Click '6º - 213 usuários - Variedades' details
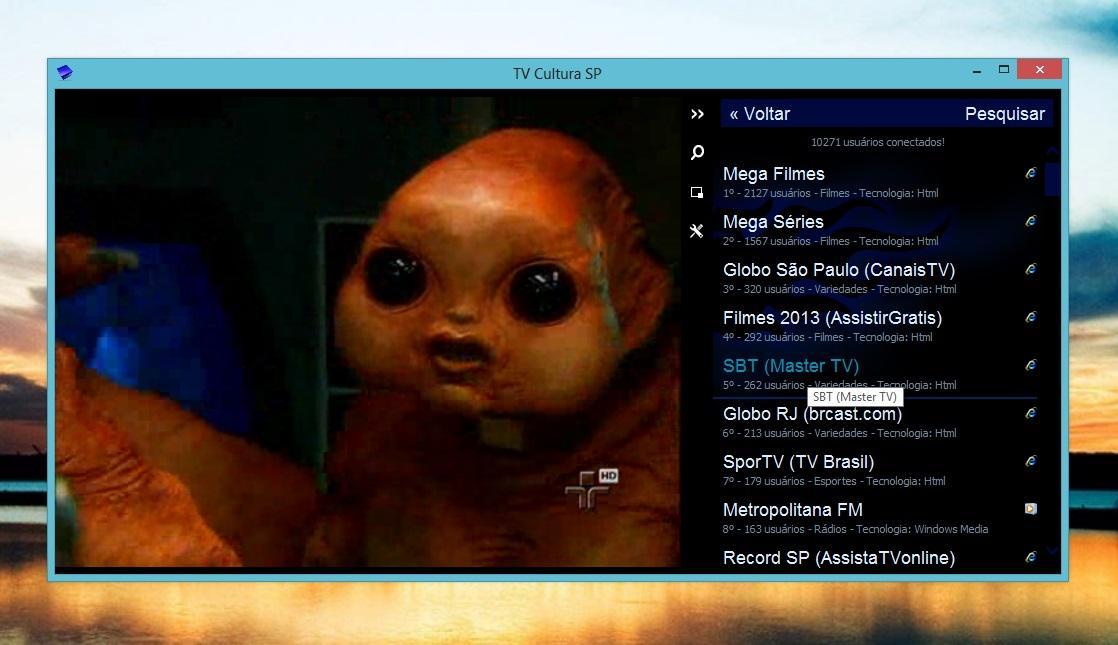This screenshot has width=1118, height=645. click(839, 433)
